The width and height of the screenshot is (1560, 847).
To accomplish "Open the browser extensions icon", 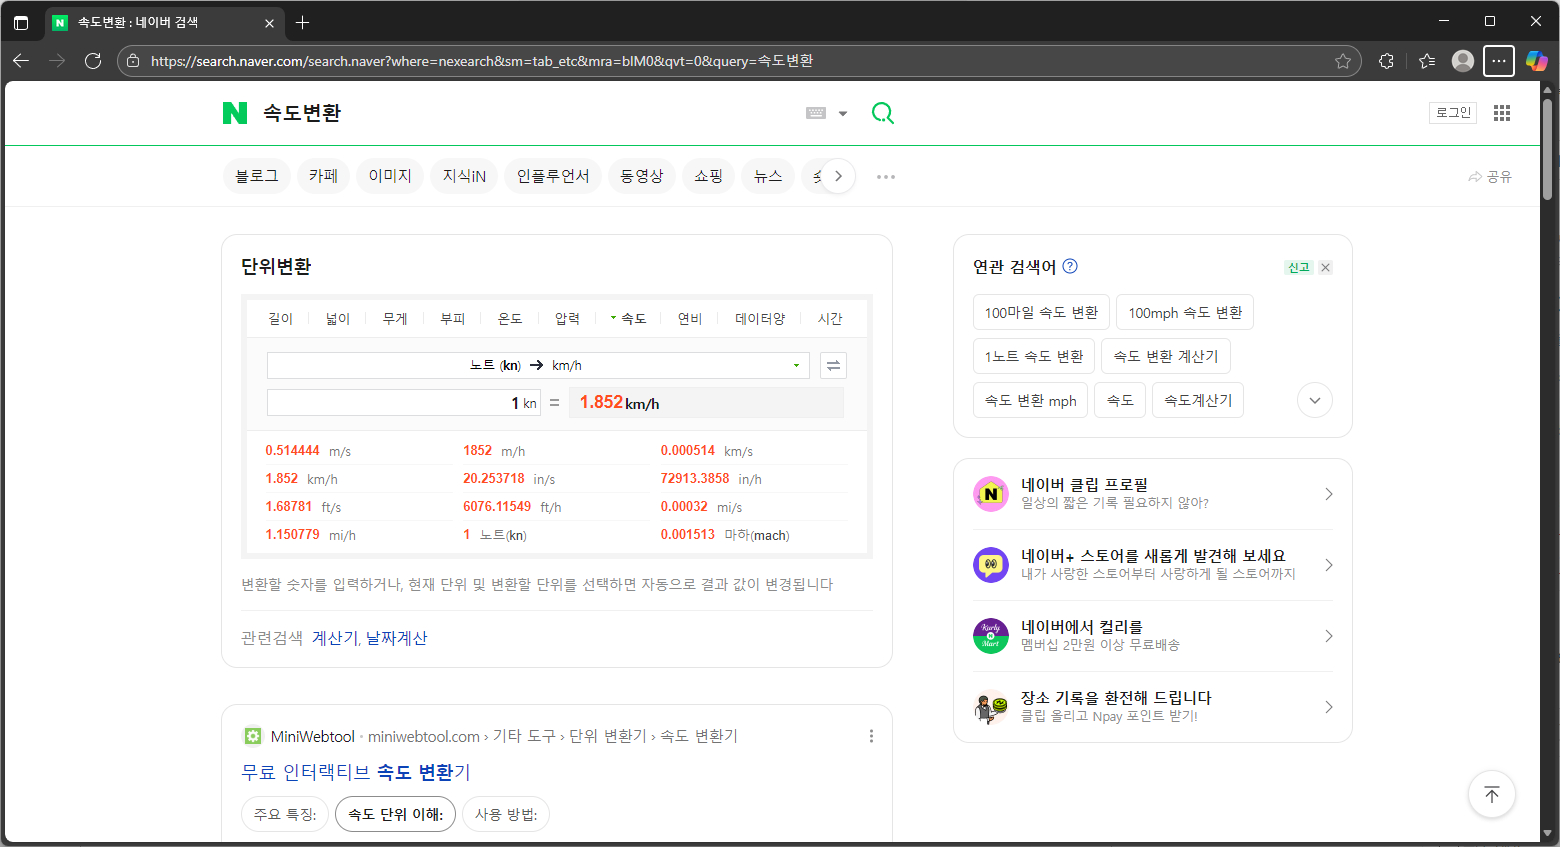I will click(1386, 61).
